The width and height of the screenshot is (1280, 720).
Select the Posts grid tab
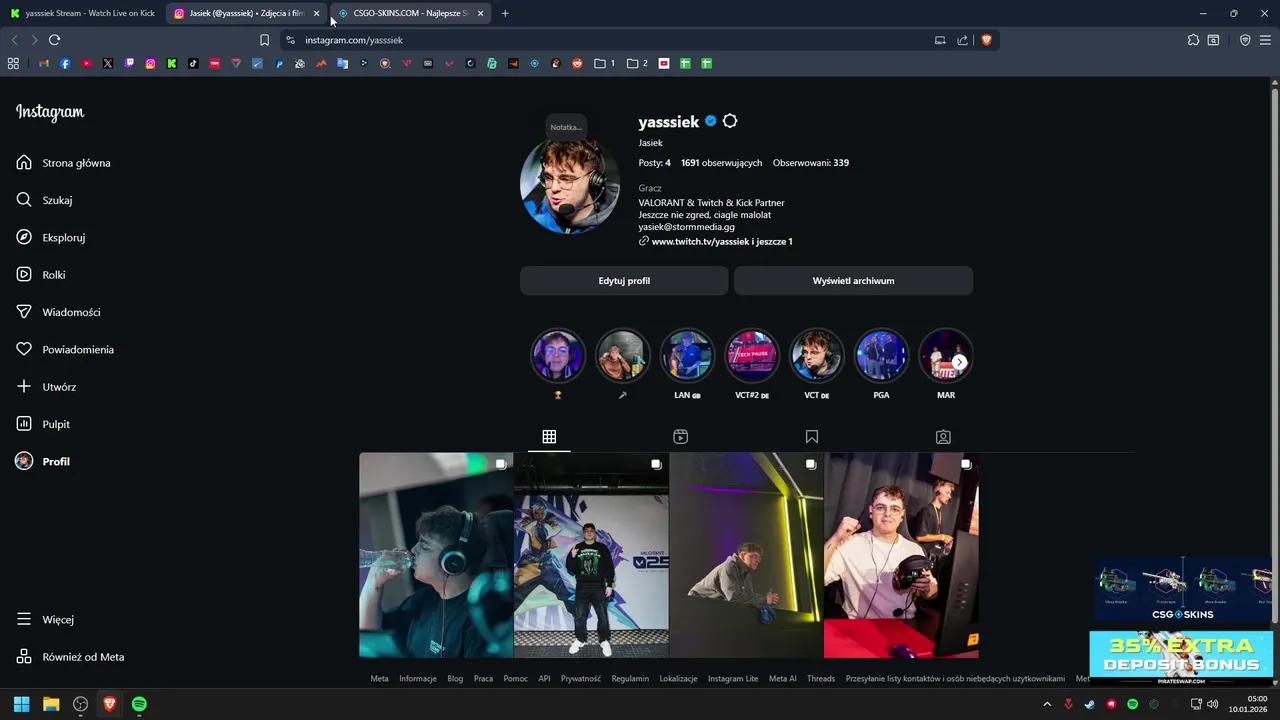click(549, 437)
